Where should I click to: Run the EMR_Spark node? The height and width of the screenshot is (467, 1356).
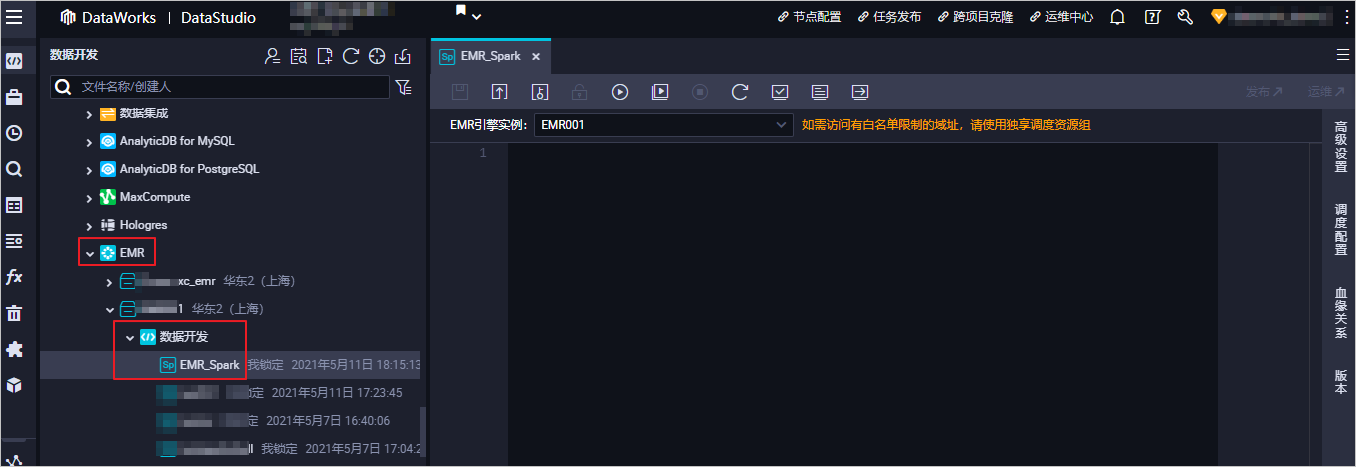[620, 92]
